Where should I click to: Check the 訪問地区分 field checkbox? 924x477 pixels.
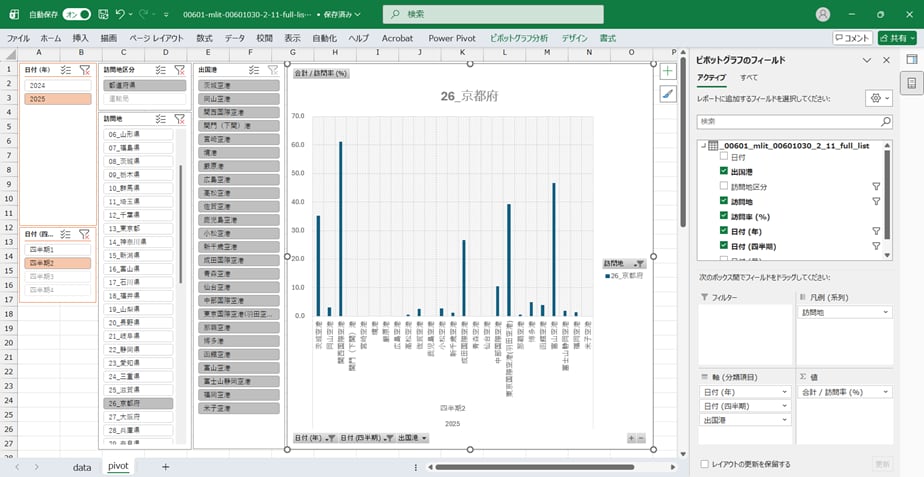(724, 186)
